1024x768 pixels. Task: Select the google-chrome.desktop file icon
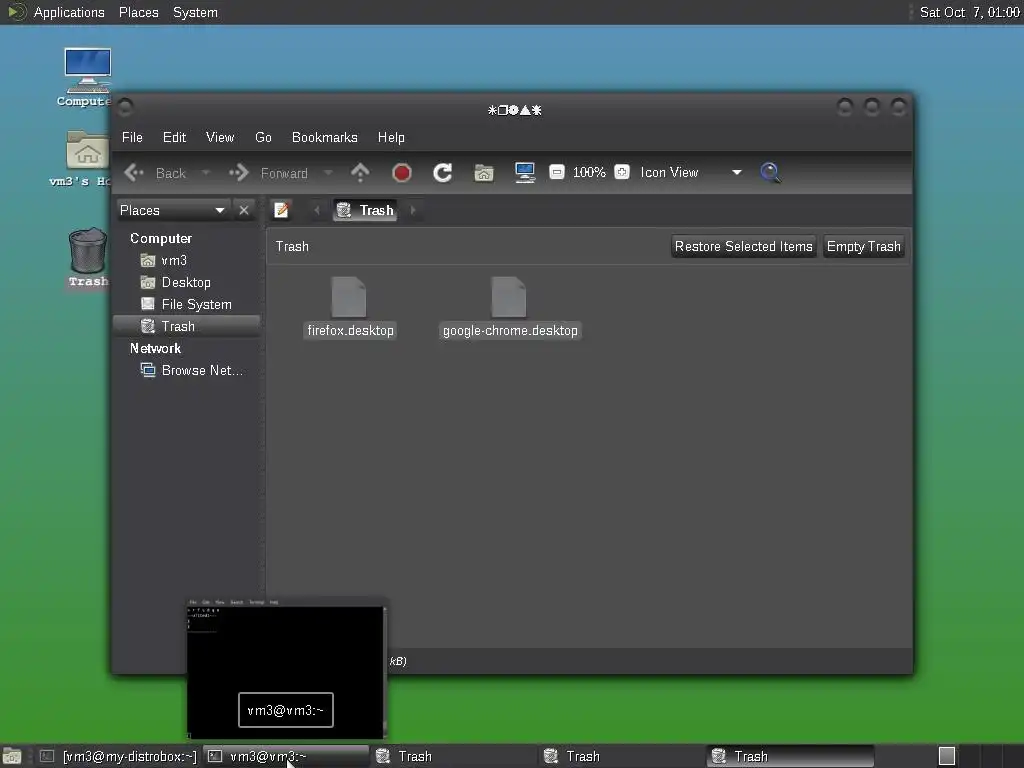pyautogui.click(x=509, y=297)
